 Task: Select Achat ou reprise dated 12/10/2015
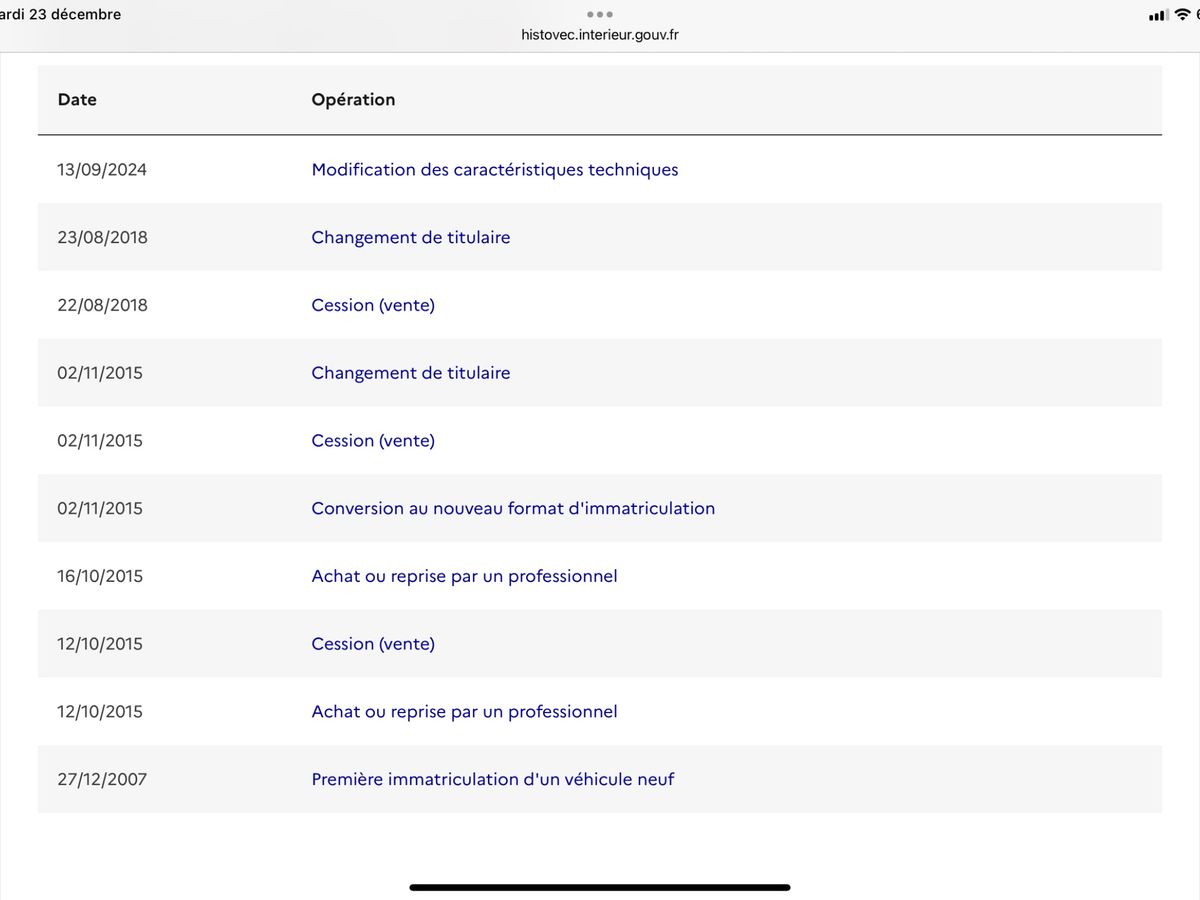464,712
